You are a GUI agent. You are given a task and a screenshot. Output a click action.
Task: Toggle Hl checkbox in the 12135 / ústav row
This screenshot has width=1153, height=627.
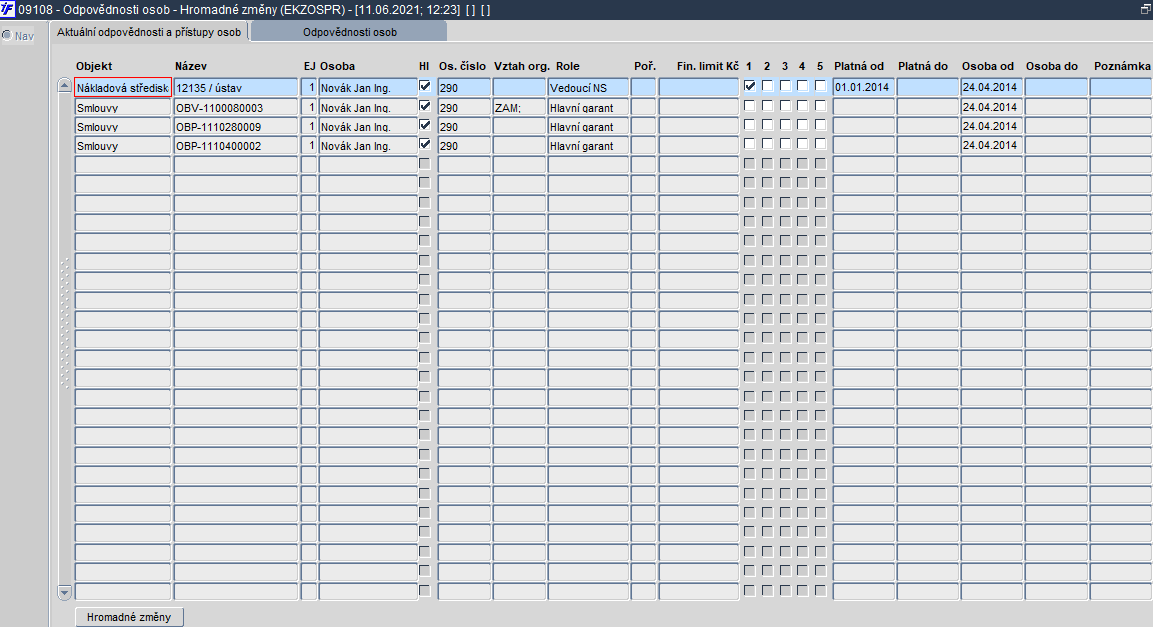424,86
